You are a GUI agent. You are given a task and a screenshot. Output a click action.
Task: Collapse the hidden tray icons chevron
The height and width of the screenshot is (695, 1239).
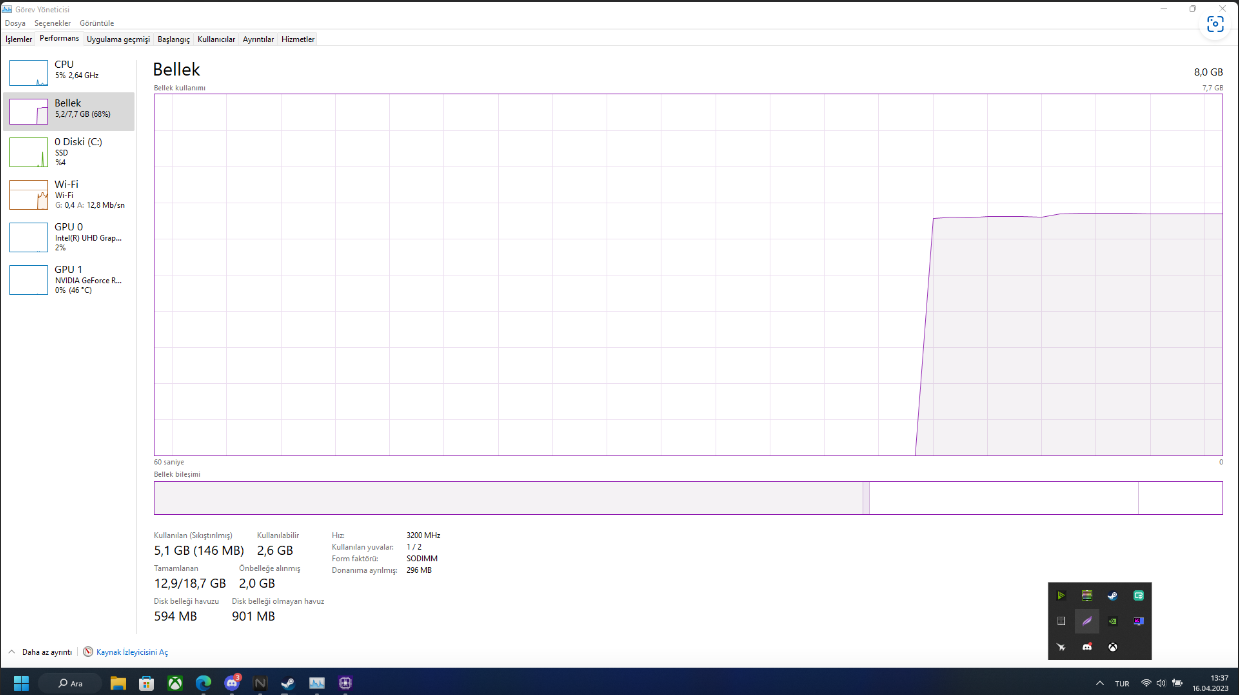(1100, 683)
